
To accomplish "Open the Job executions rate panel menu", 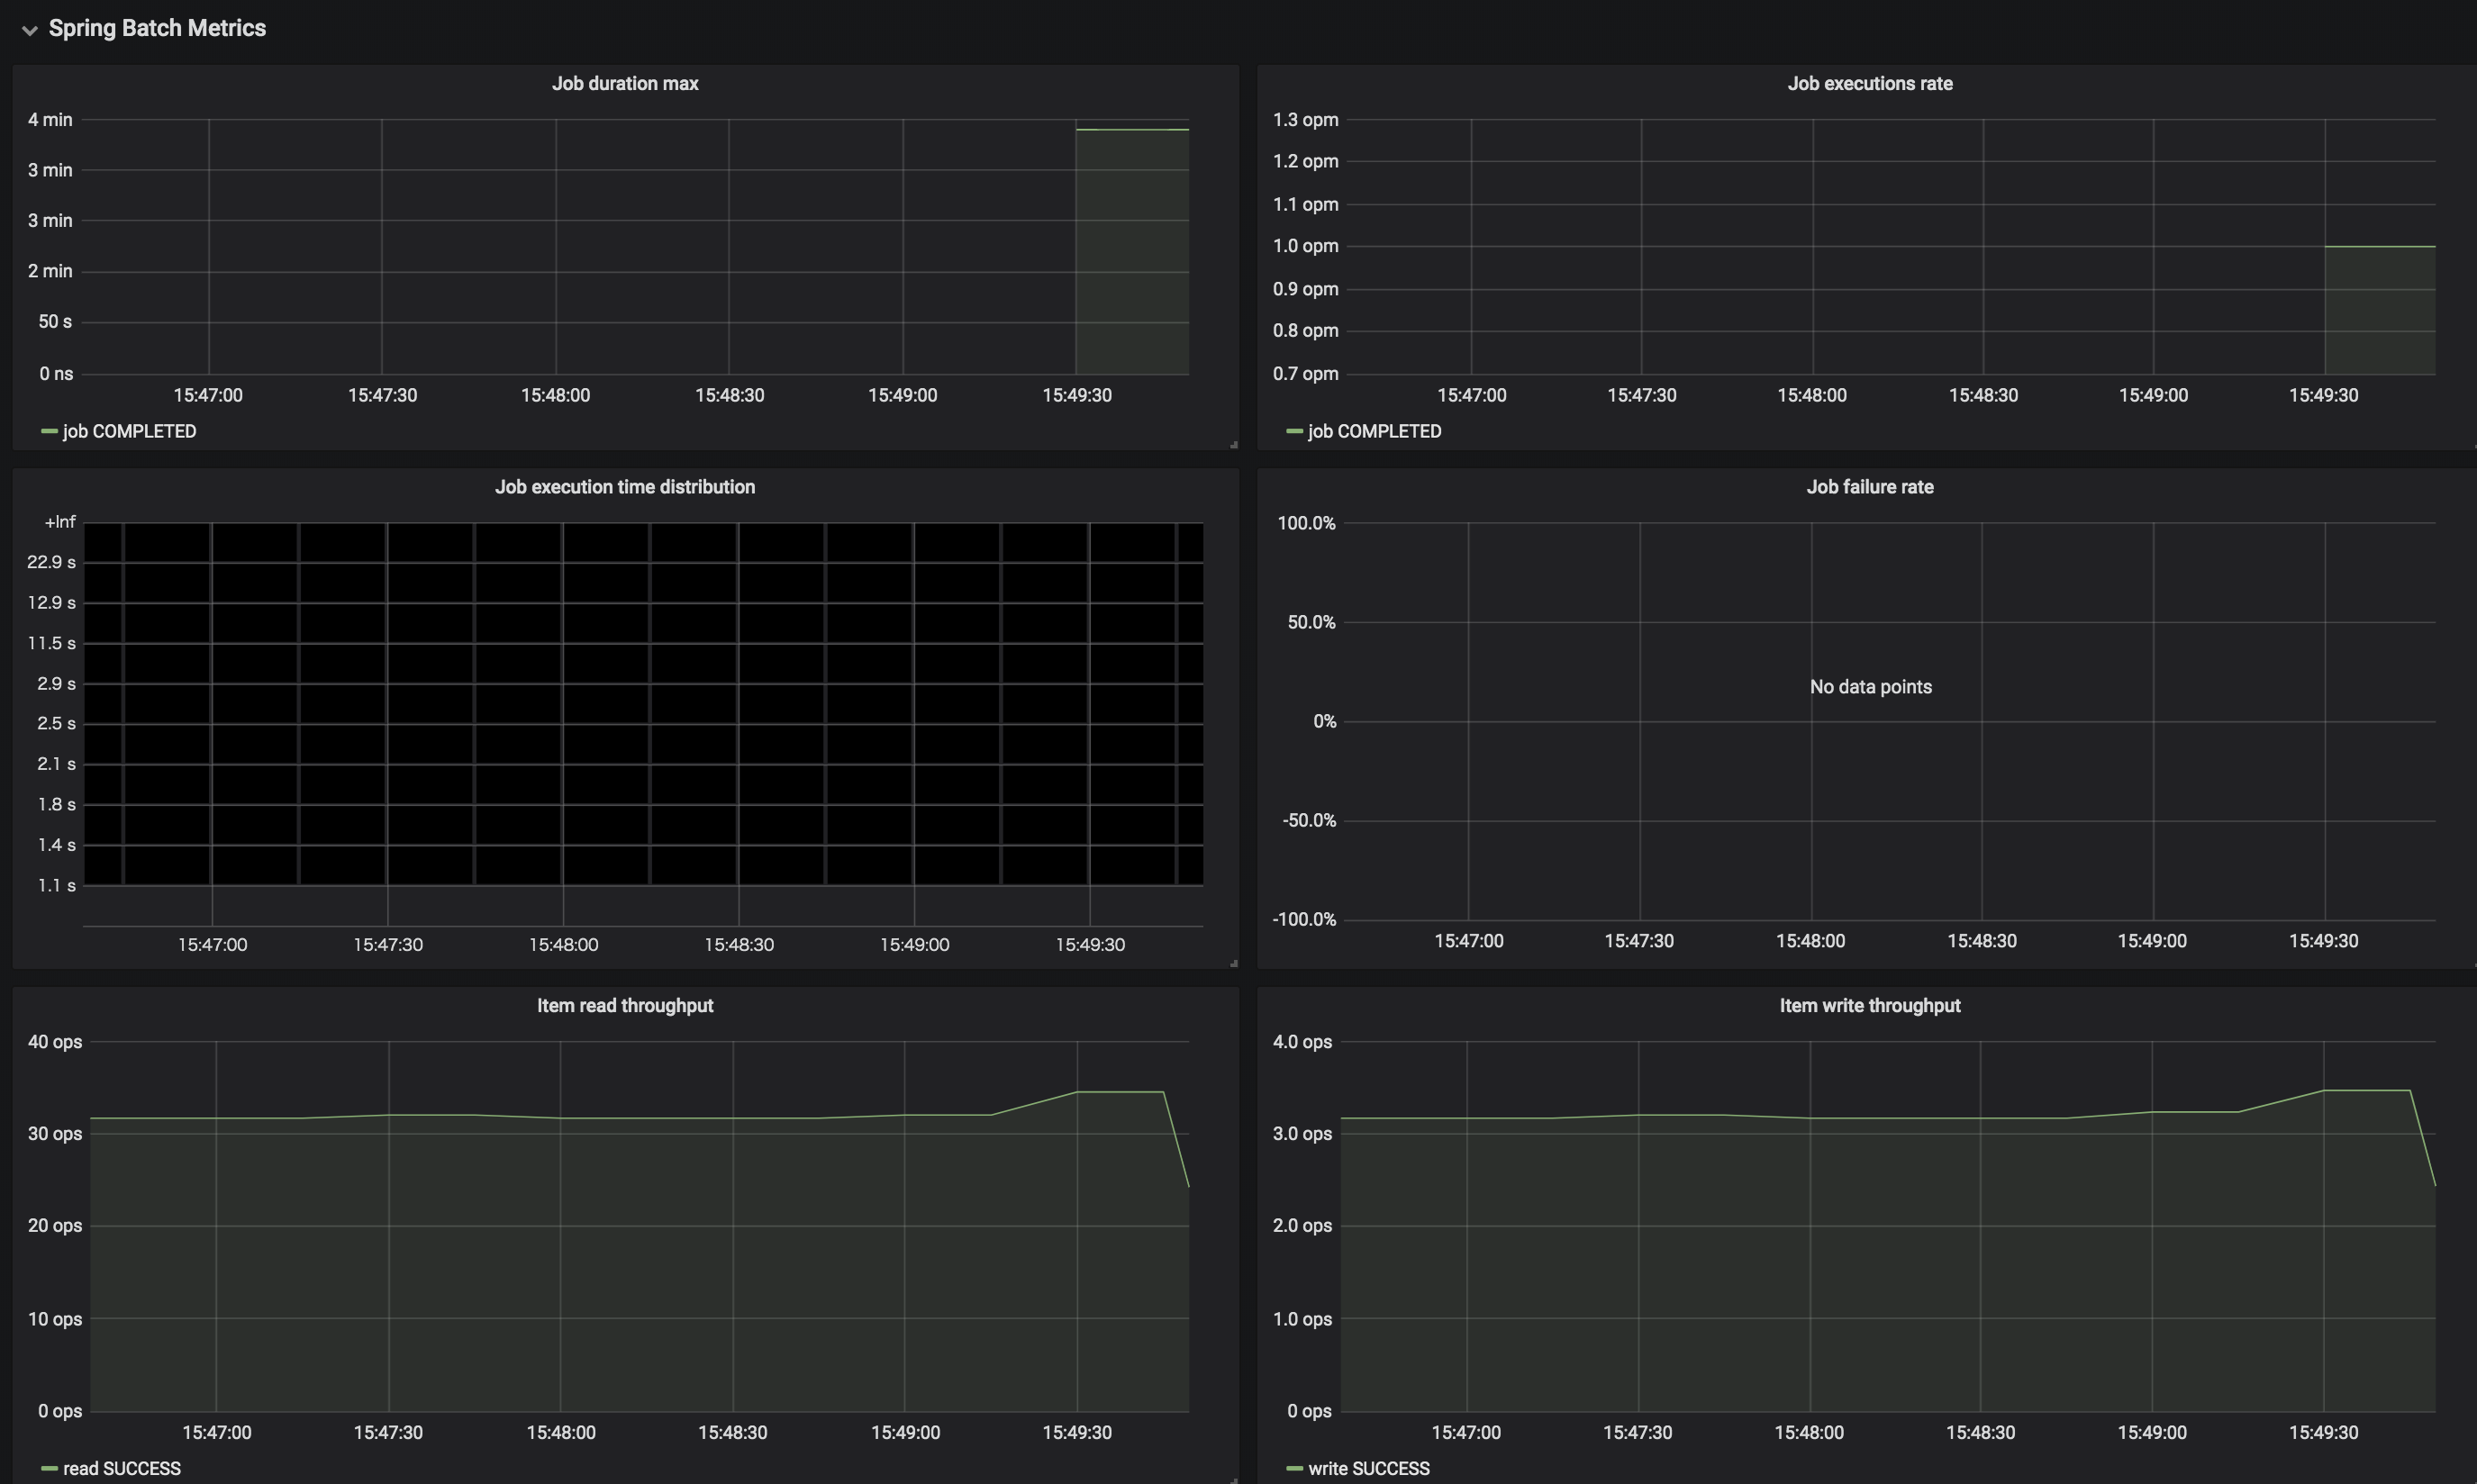I will coord(1869,84).
